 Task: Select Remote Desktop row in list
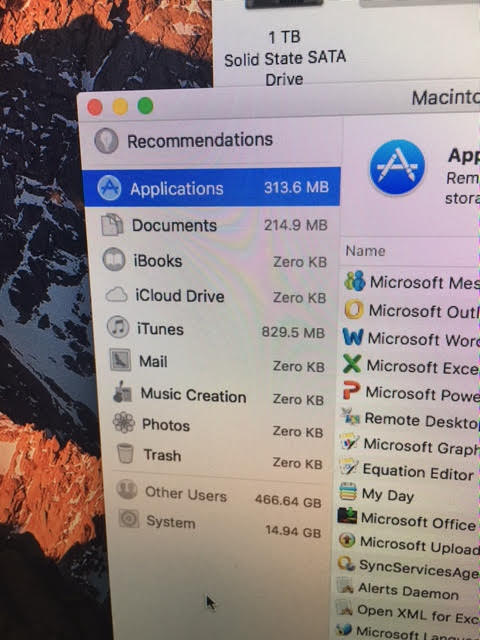tap(409, 420)
